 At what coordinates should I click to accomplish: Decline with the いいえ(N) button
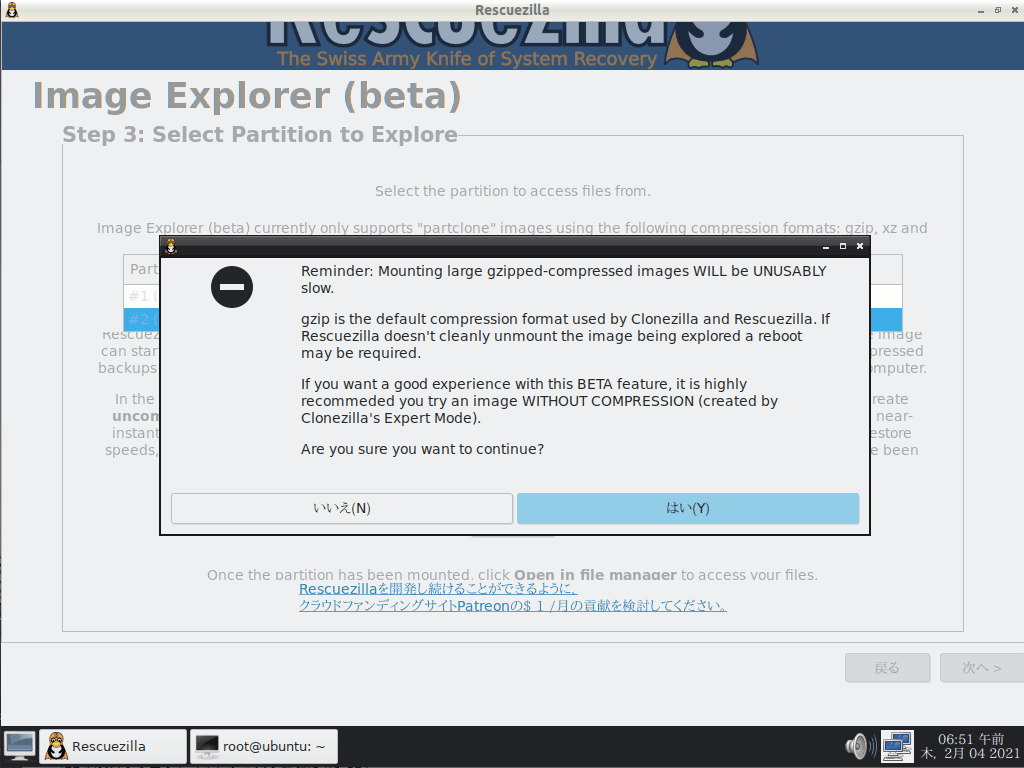[342, 508]
